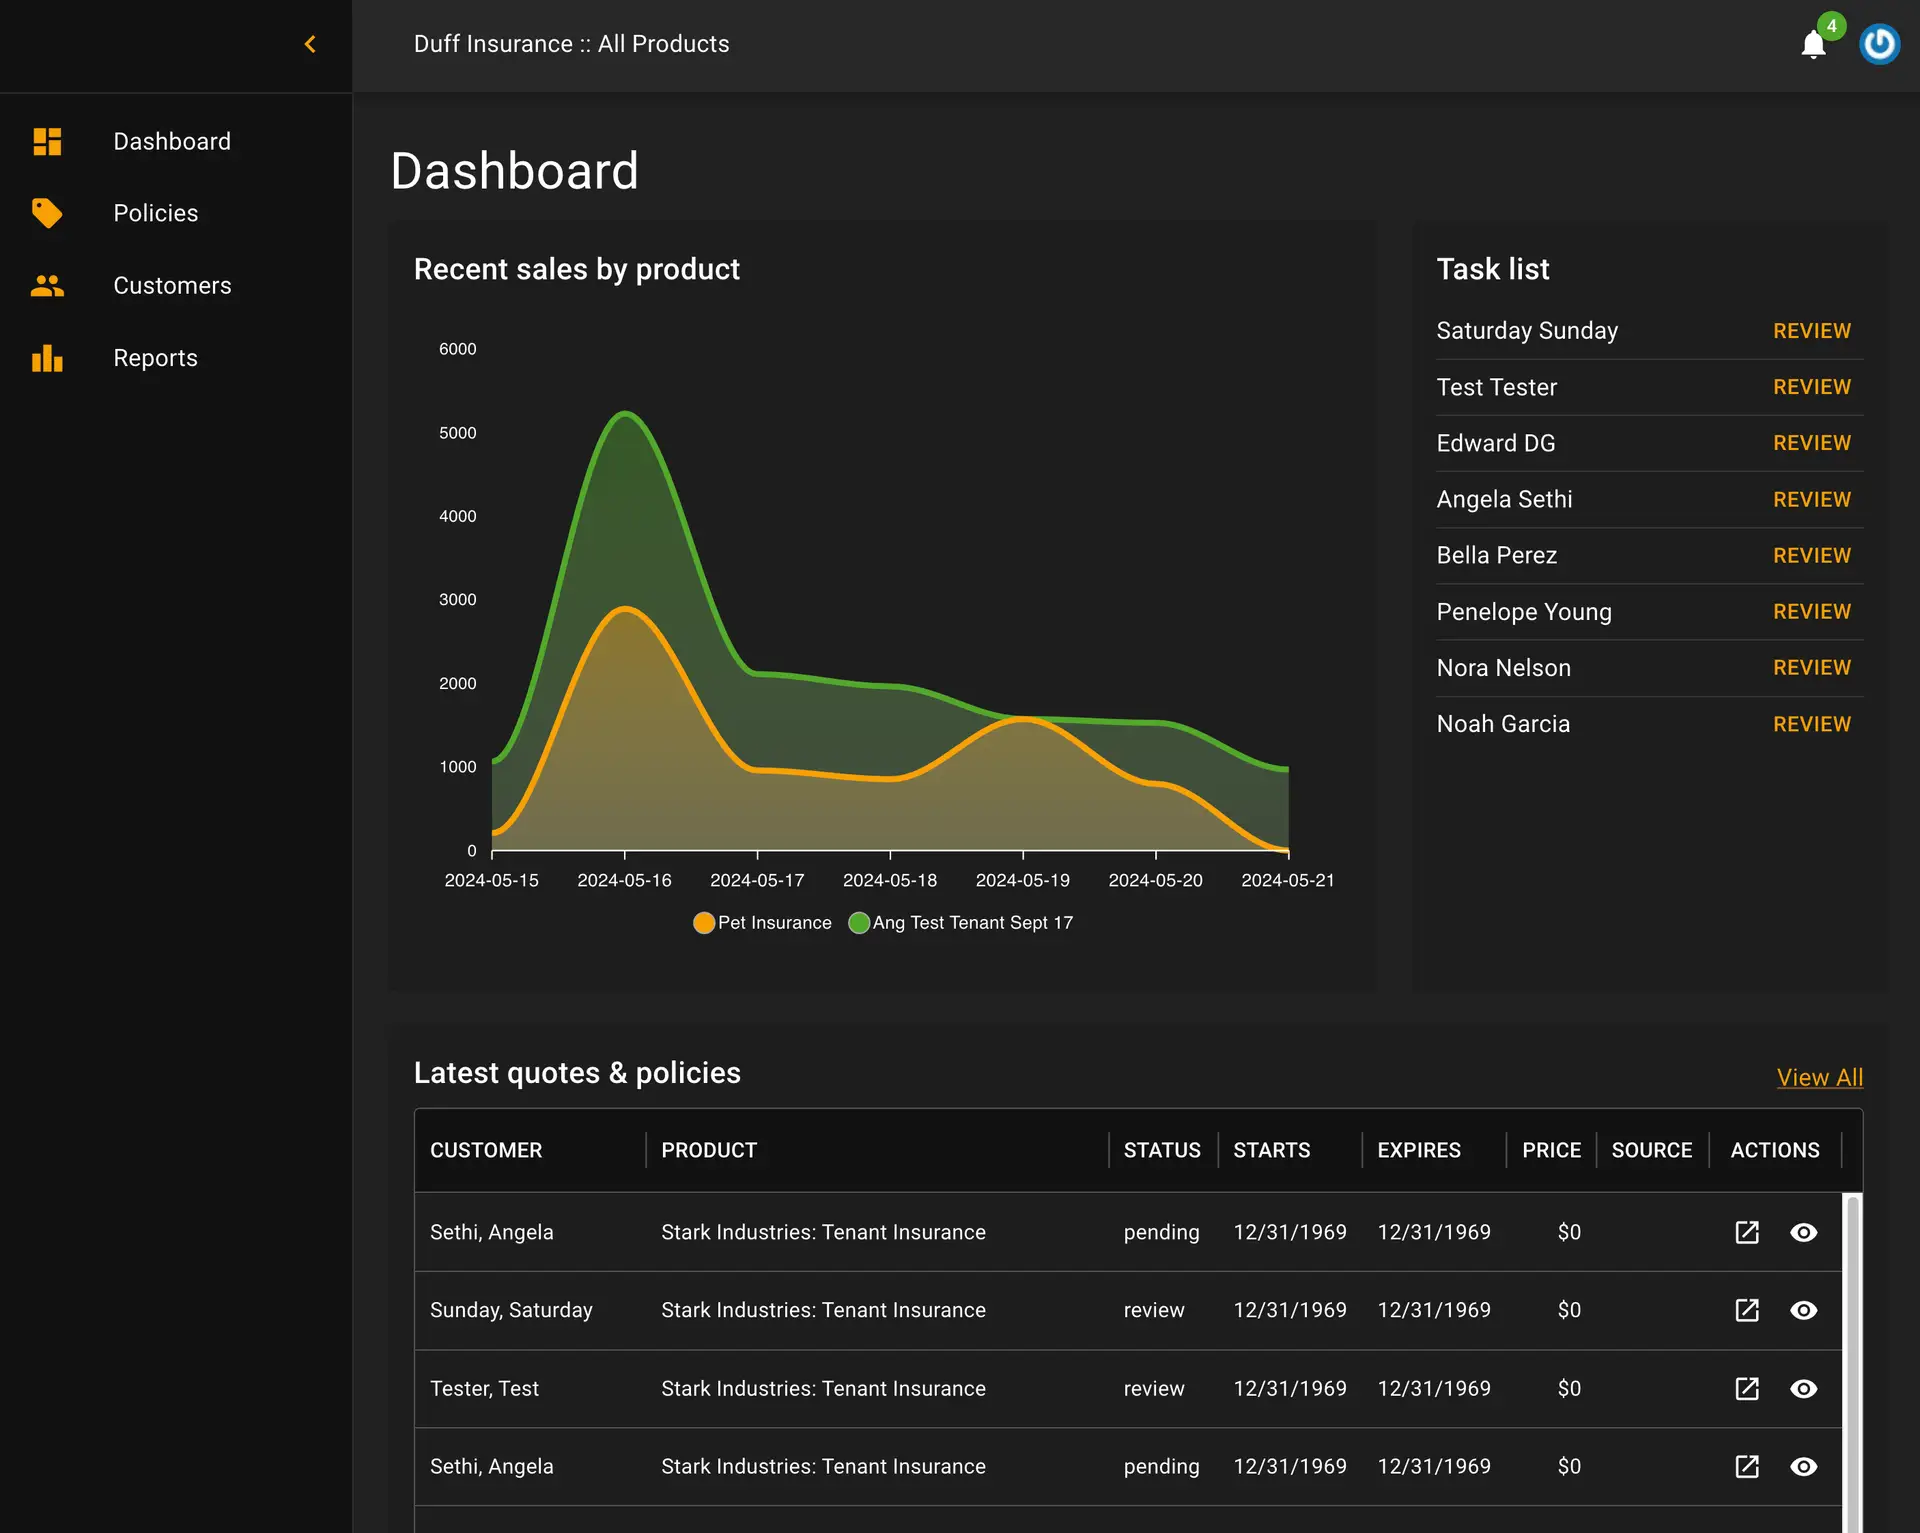Review the Angela Sethi task
1920x1533 pixels.
[x=1811, y=500]
